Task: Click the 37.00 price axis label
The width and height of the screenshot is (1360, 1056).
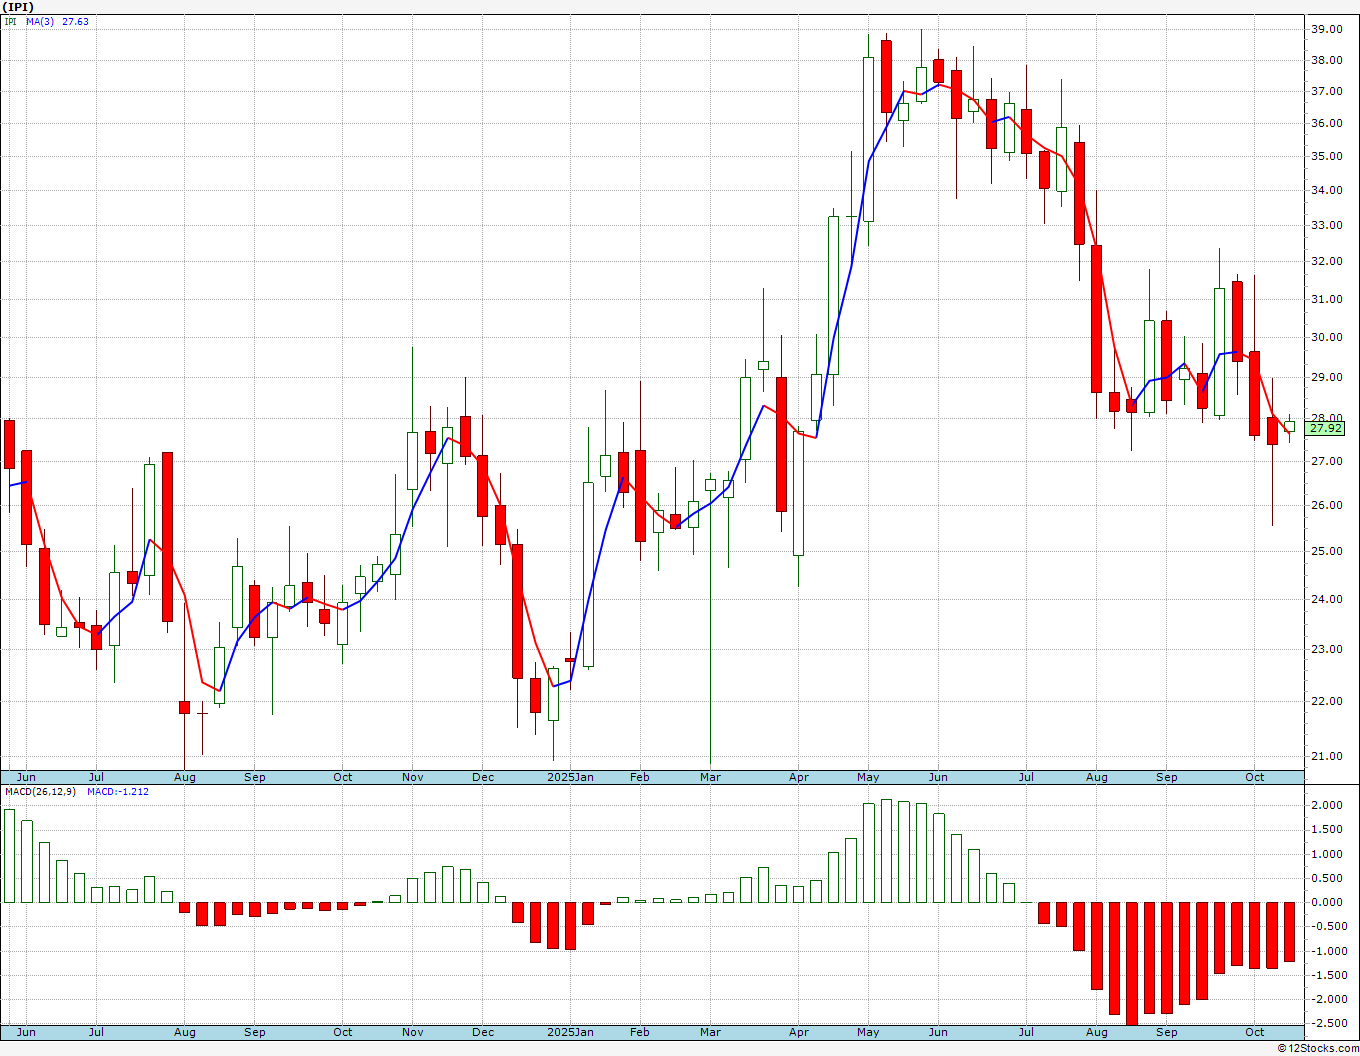Action: (x=1326, y=91)
